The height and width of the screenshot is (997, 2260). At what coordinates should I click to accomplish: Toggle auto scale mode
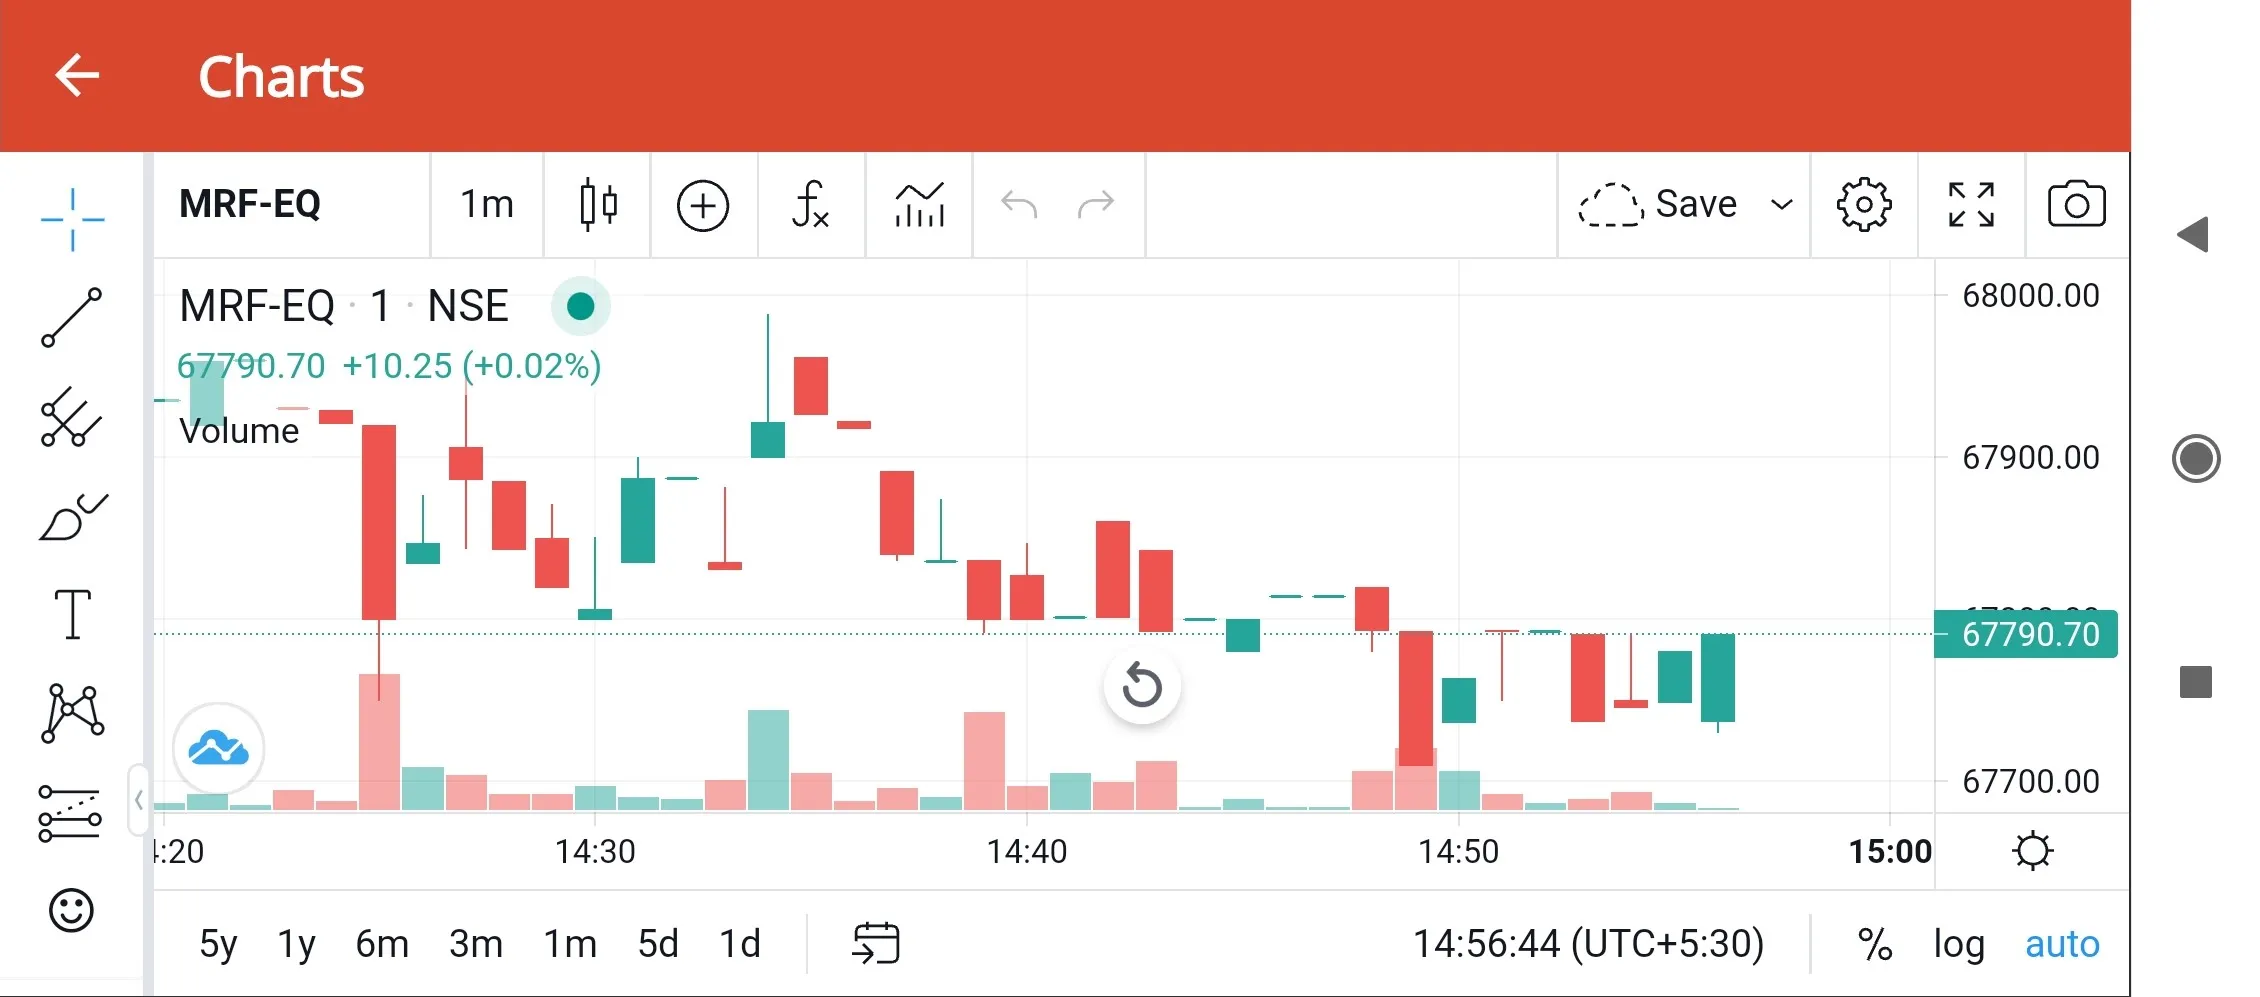(2062, 944)
